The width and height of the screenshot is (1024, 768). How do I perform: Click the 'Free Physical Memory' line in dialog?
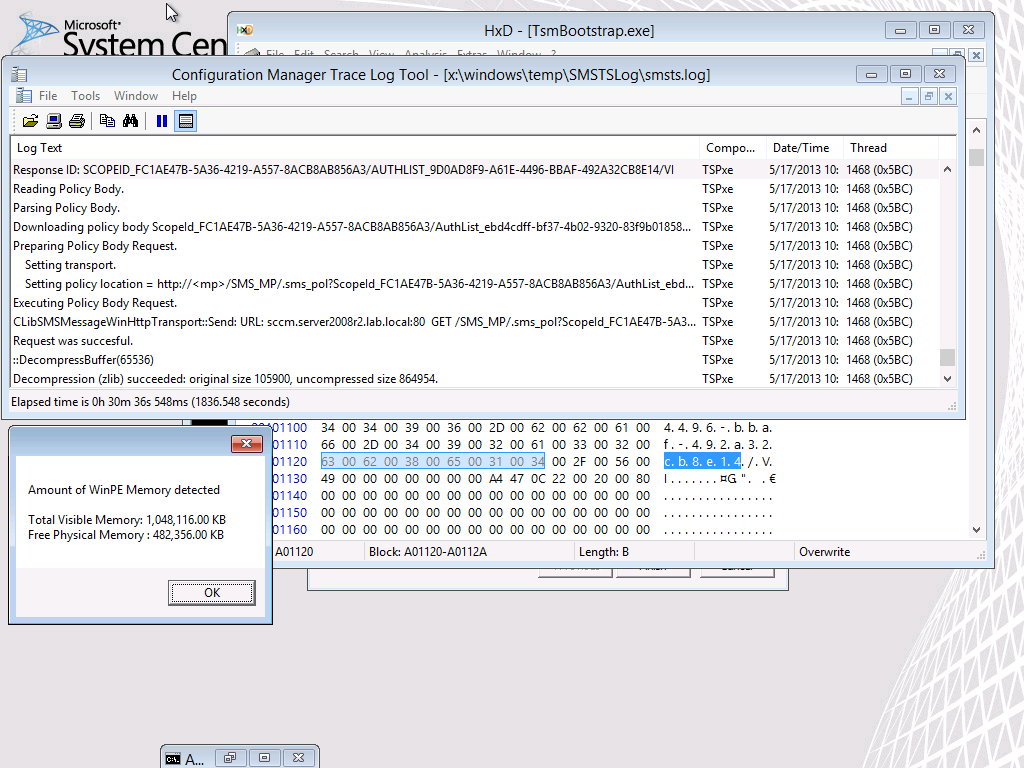click(125, 535)
